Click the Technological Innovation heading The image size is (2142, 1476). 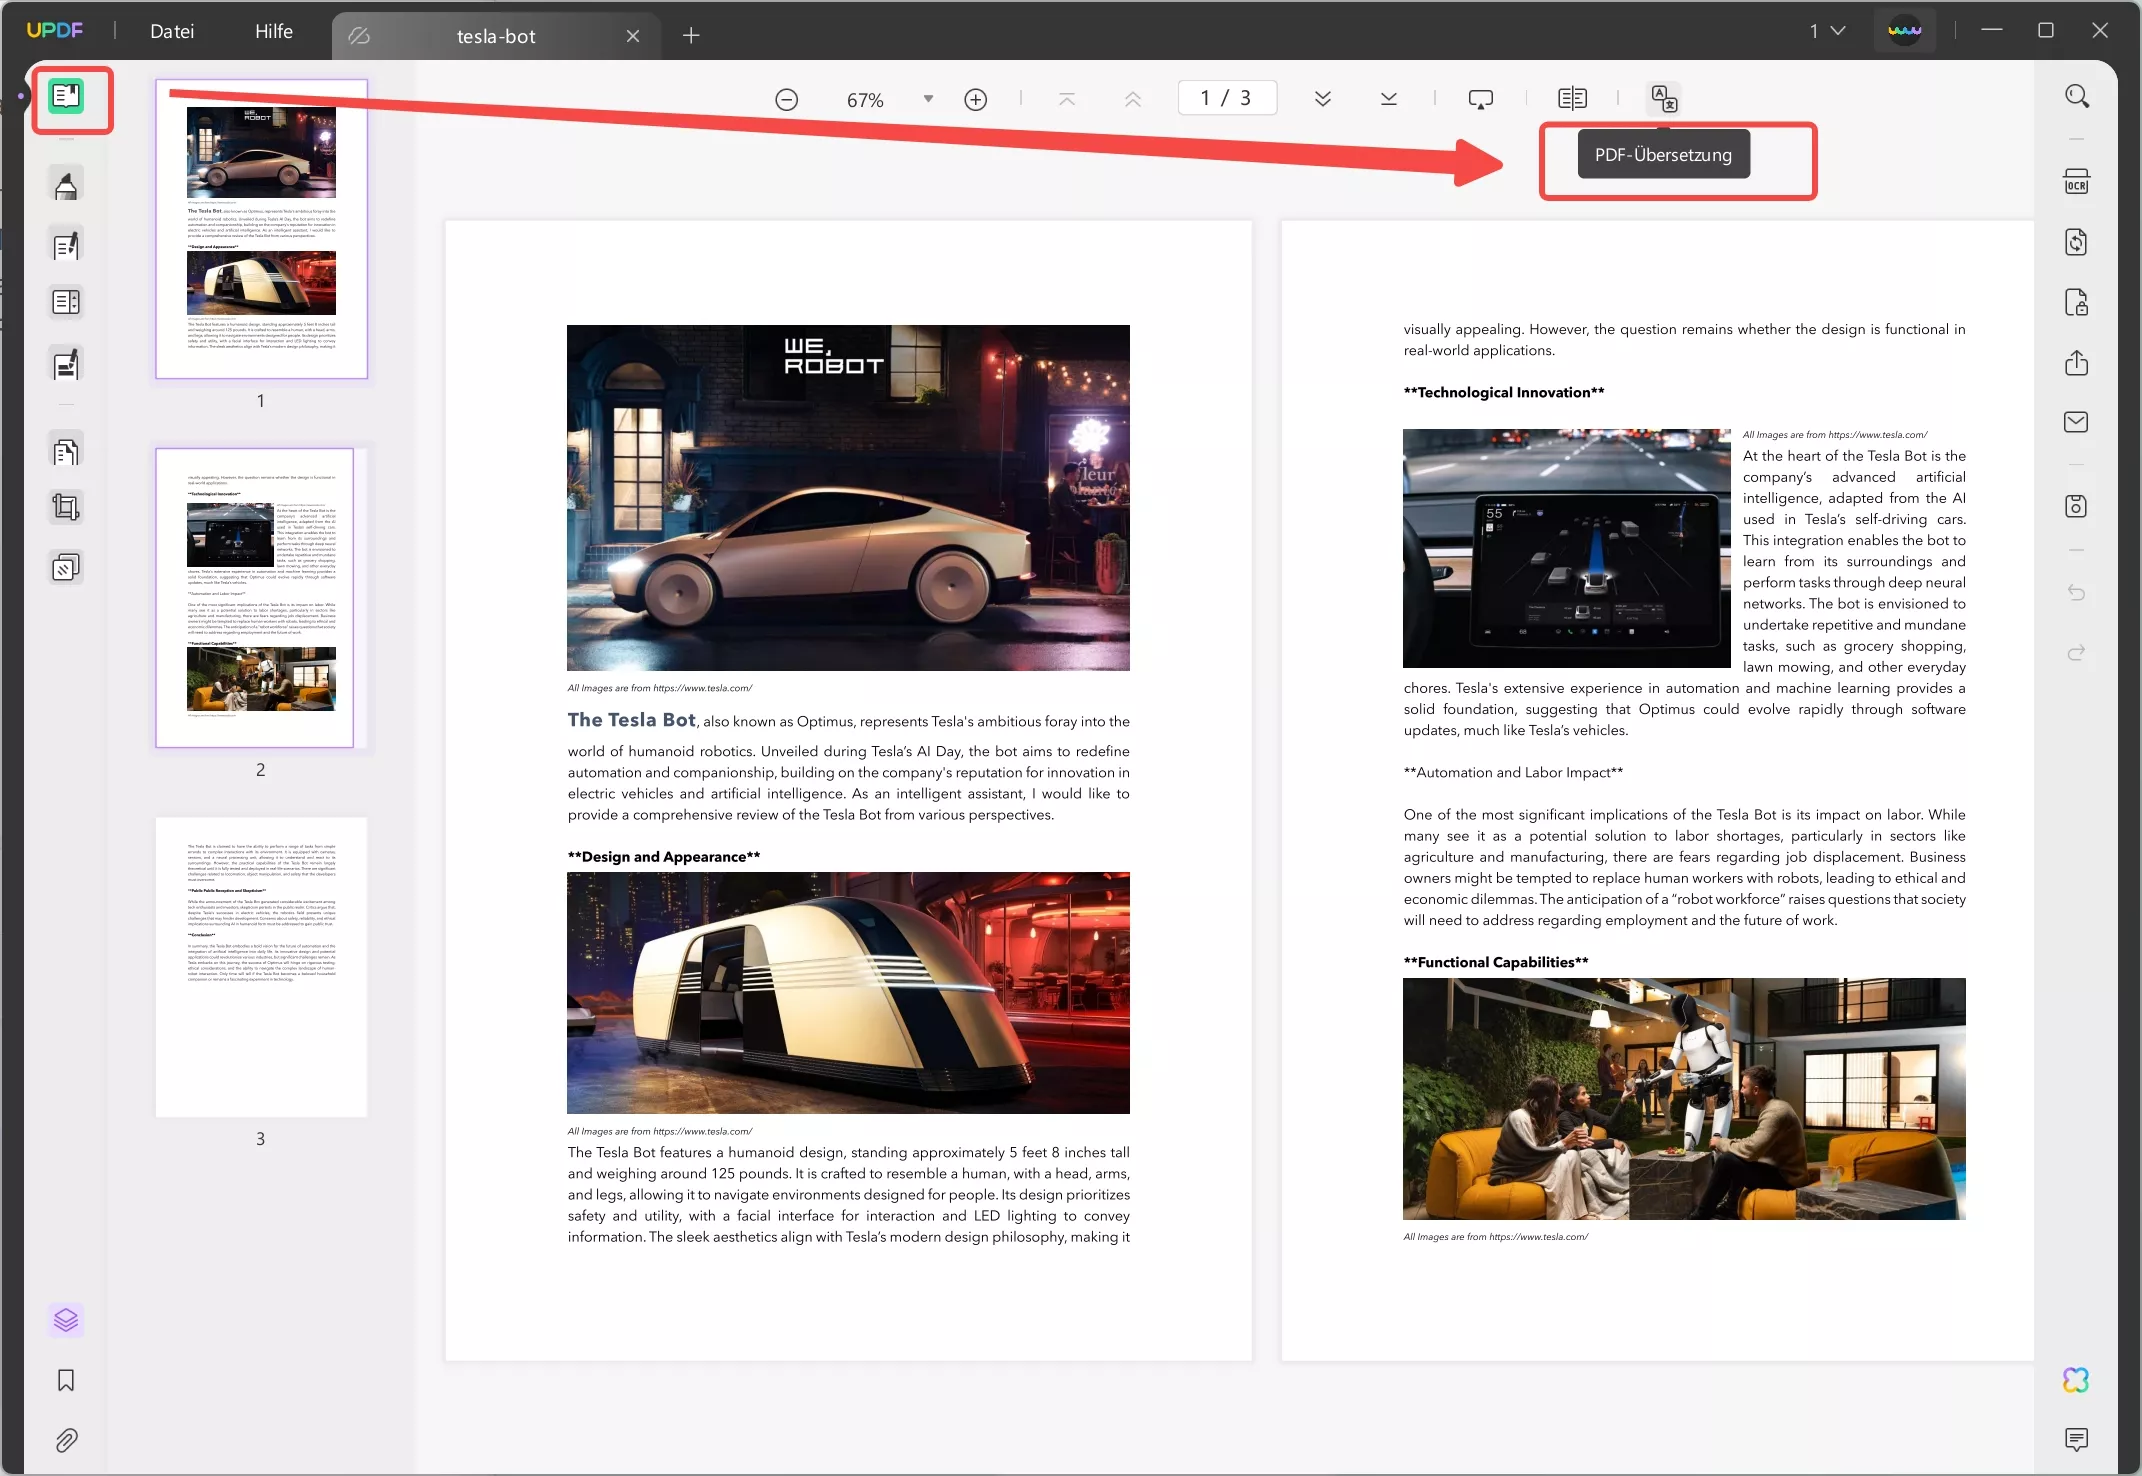[1505, 392]
